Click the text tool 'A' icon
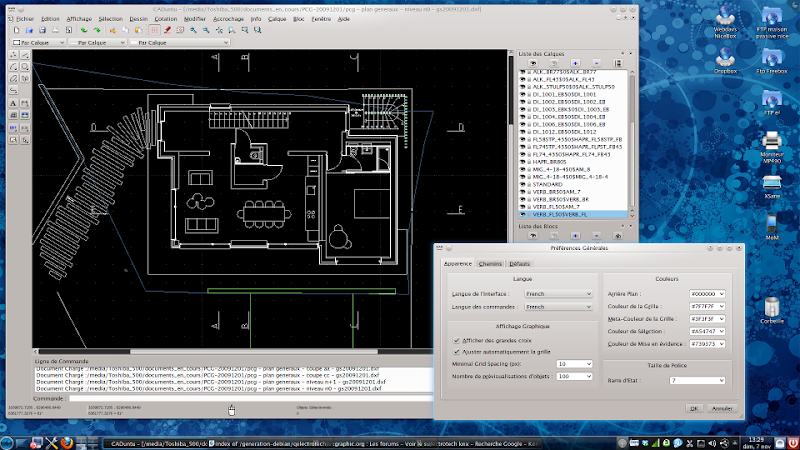This screenshot has height=450, width=800. pyautogui.click(x=13, y=103)
